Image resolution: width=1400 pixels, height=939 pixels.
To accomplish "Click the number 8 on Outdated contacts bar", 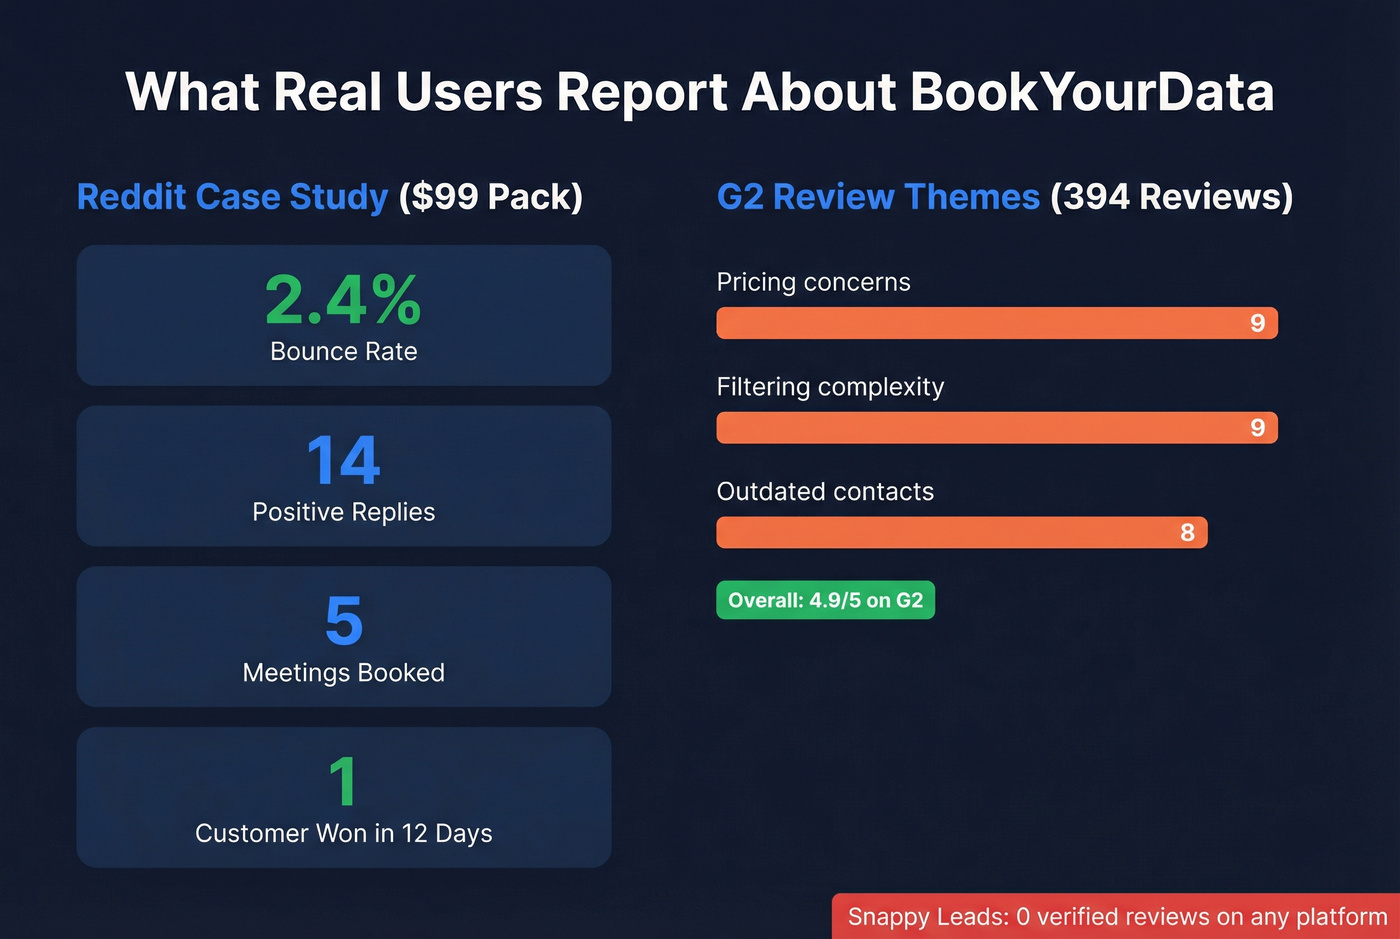I will (1186, 532).
